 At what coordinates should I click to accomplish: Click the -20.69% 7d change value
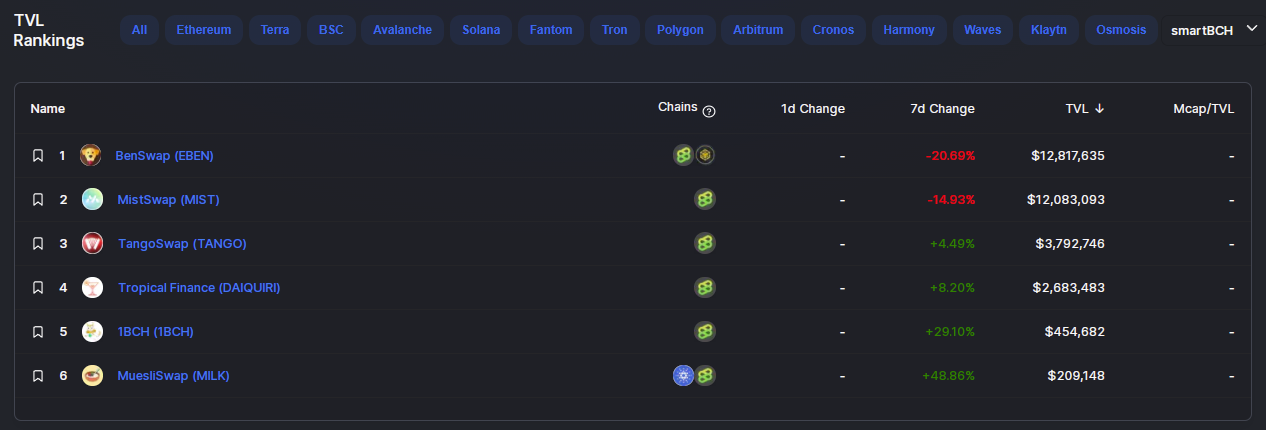point(950,156)
